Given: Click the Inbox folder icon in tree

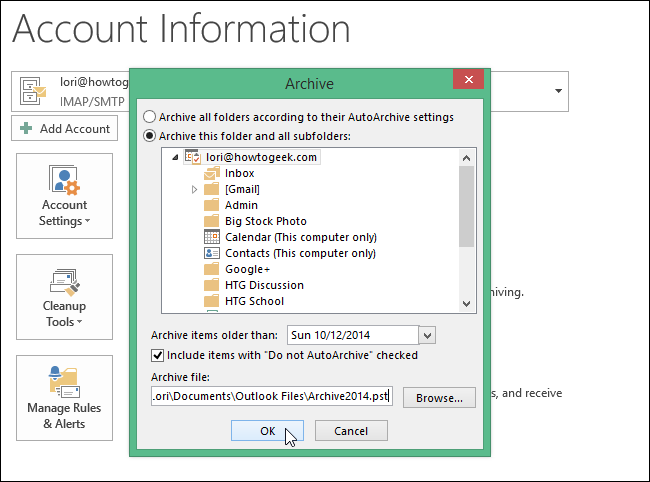Looking at the screenshot, I should pos(211,173).
